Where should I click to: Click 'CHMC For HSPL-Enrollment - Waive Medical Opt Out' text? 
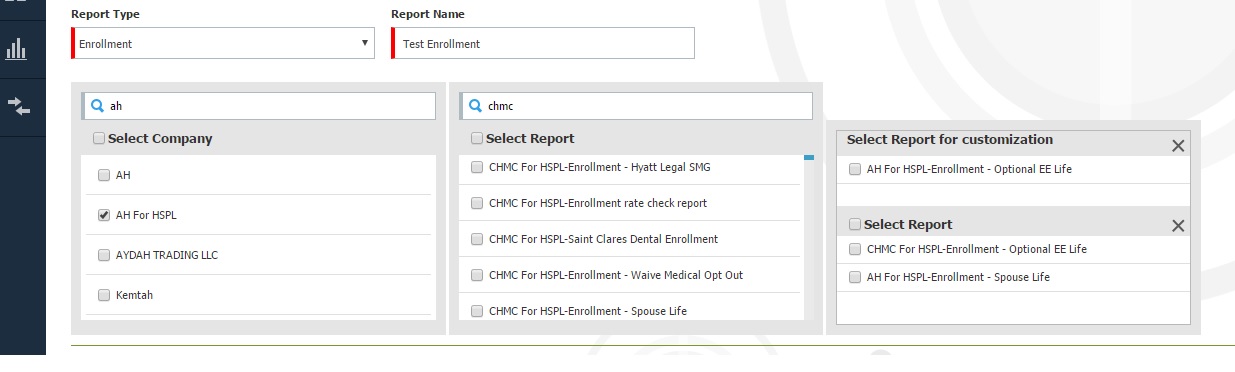tap(616, 275)
